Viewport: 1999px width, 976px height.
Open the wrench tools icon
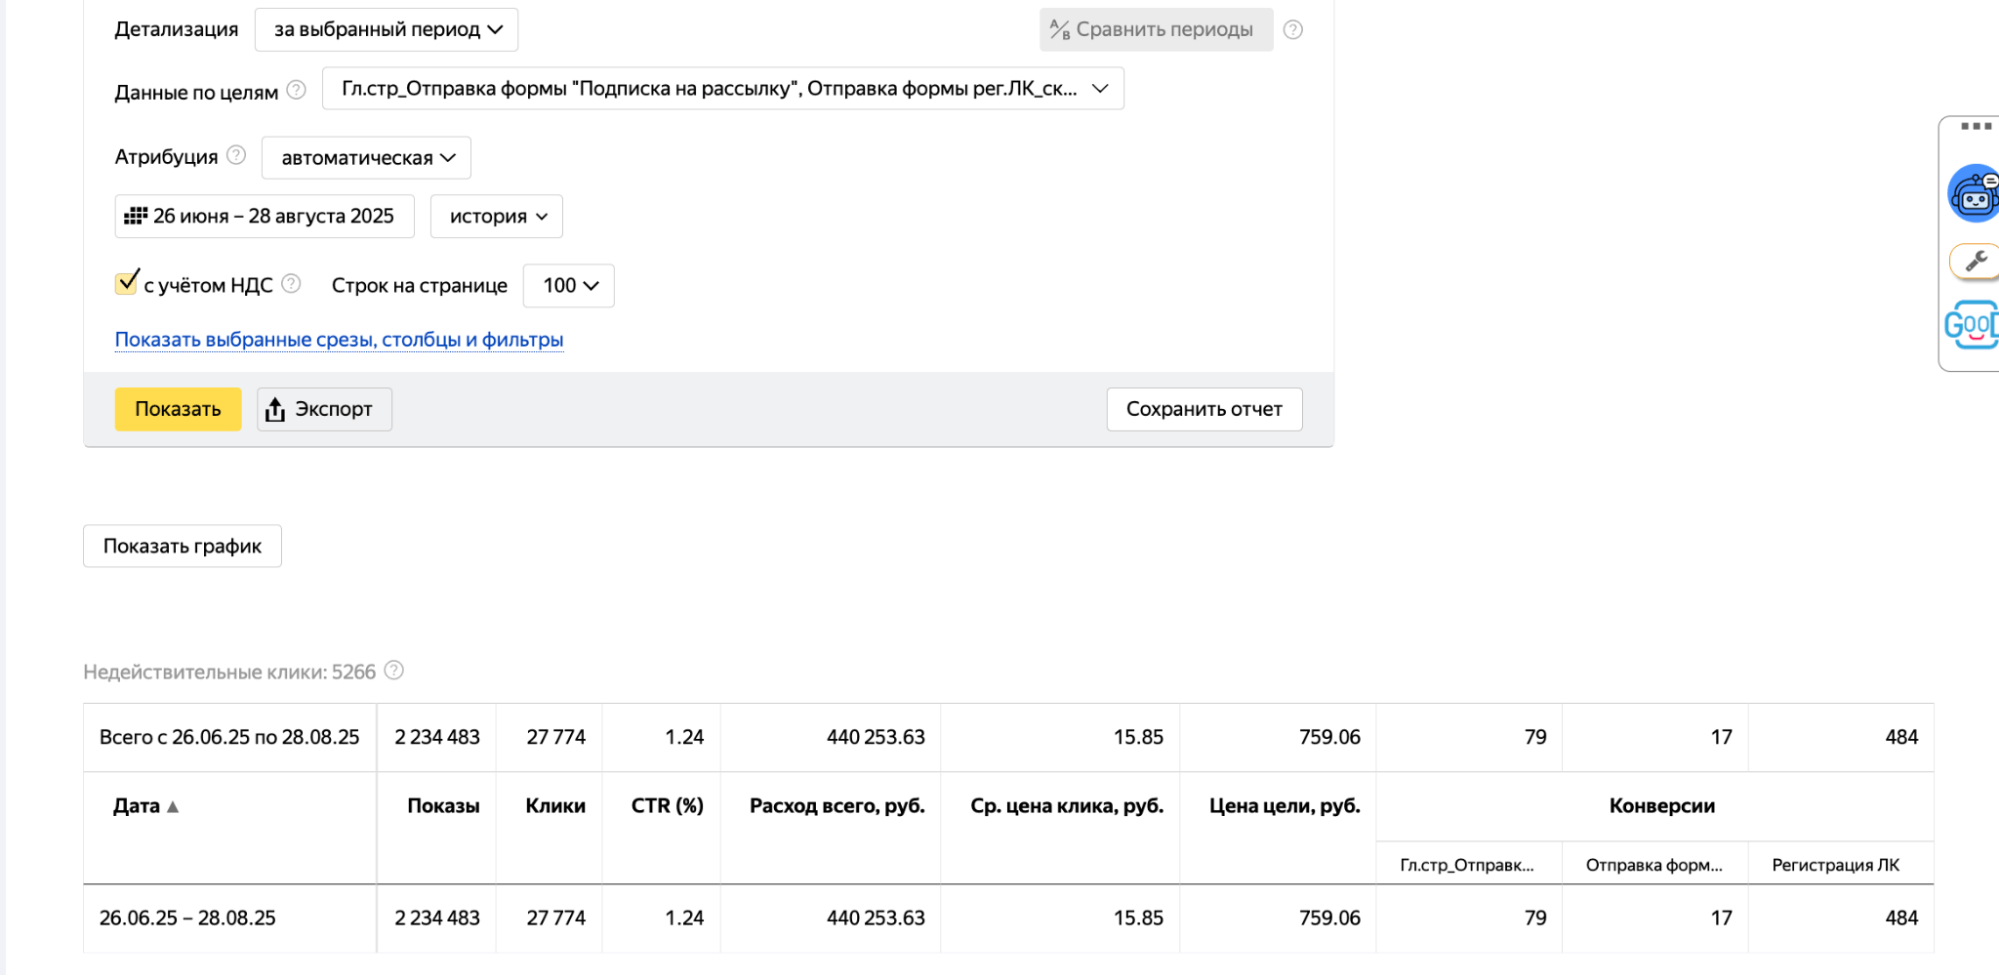coord(1976,262)
